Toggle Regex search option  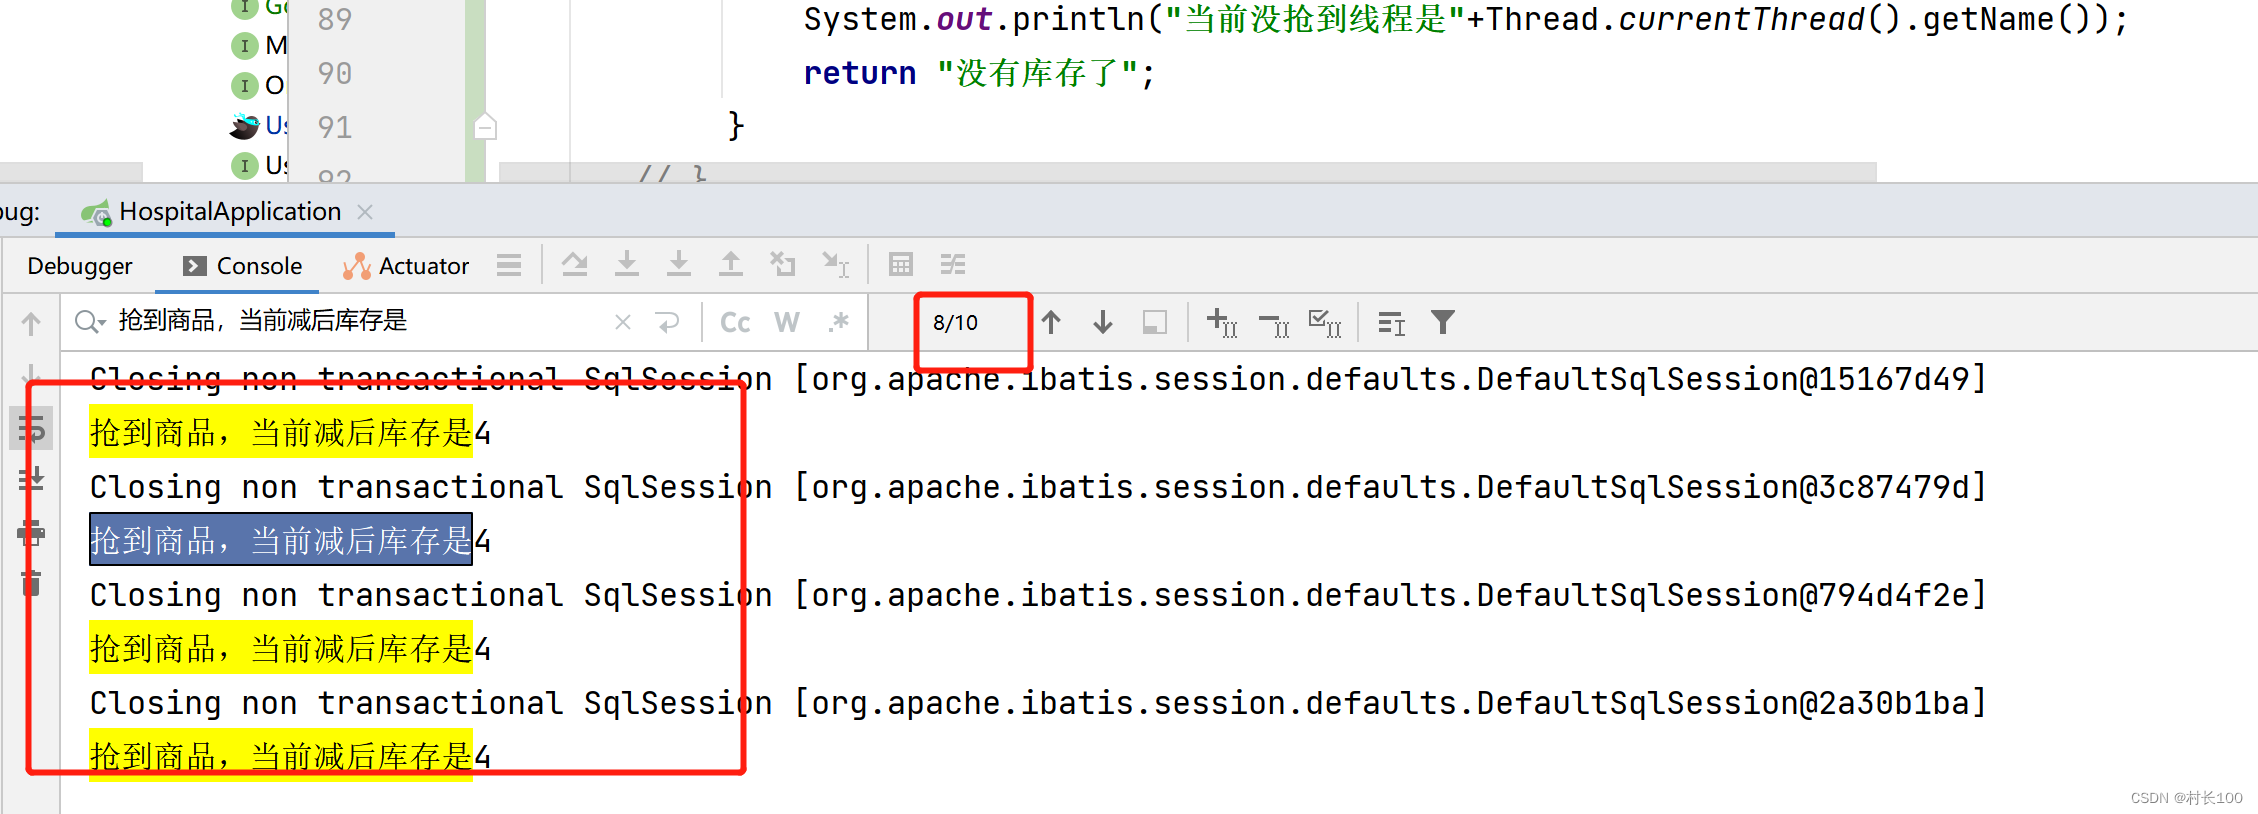point(839,322)
